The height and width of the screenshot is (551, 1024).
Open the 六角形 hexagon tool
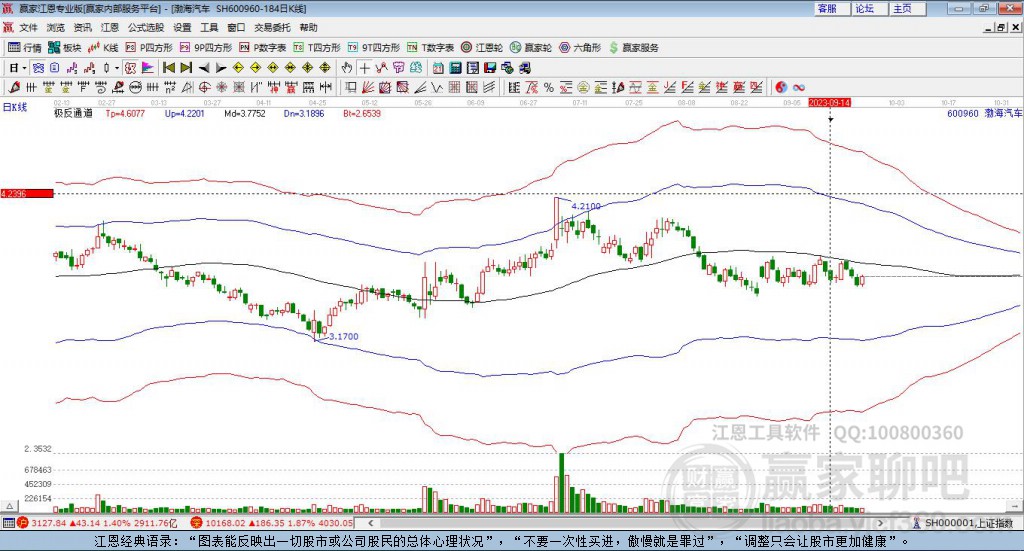(x=580, y=48)
